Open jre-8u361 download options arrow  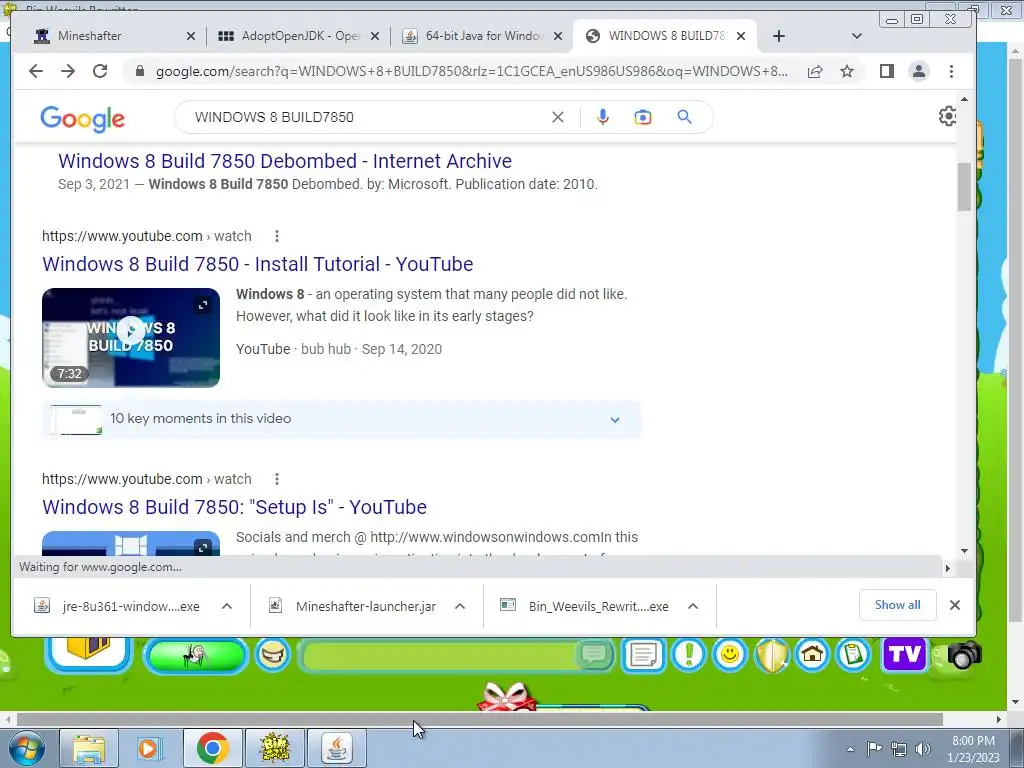coord(227,606)
